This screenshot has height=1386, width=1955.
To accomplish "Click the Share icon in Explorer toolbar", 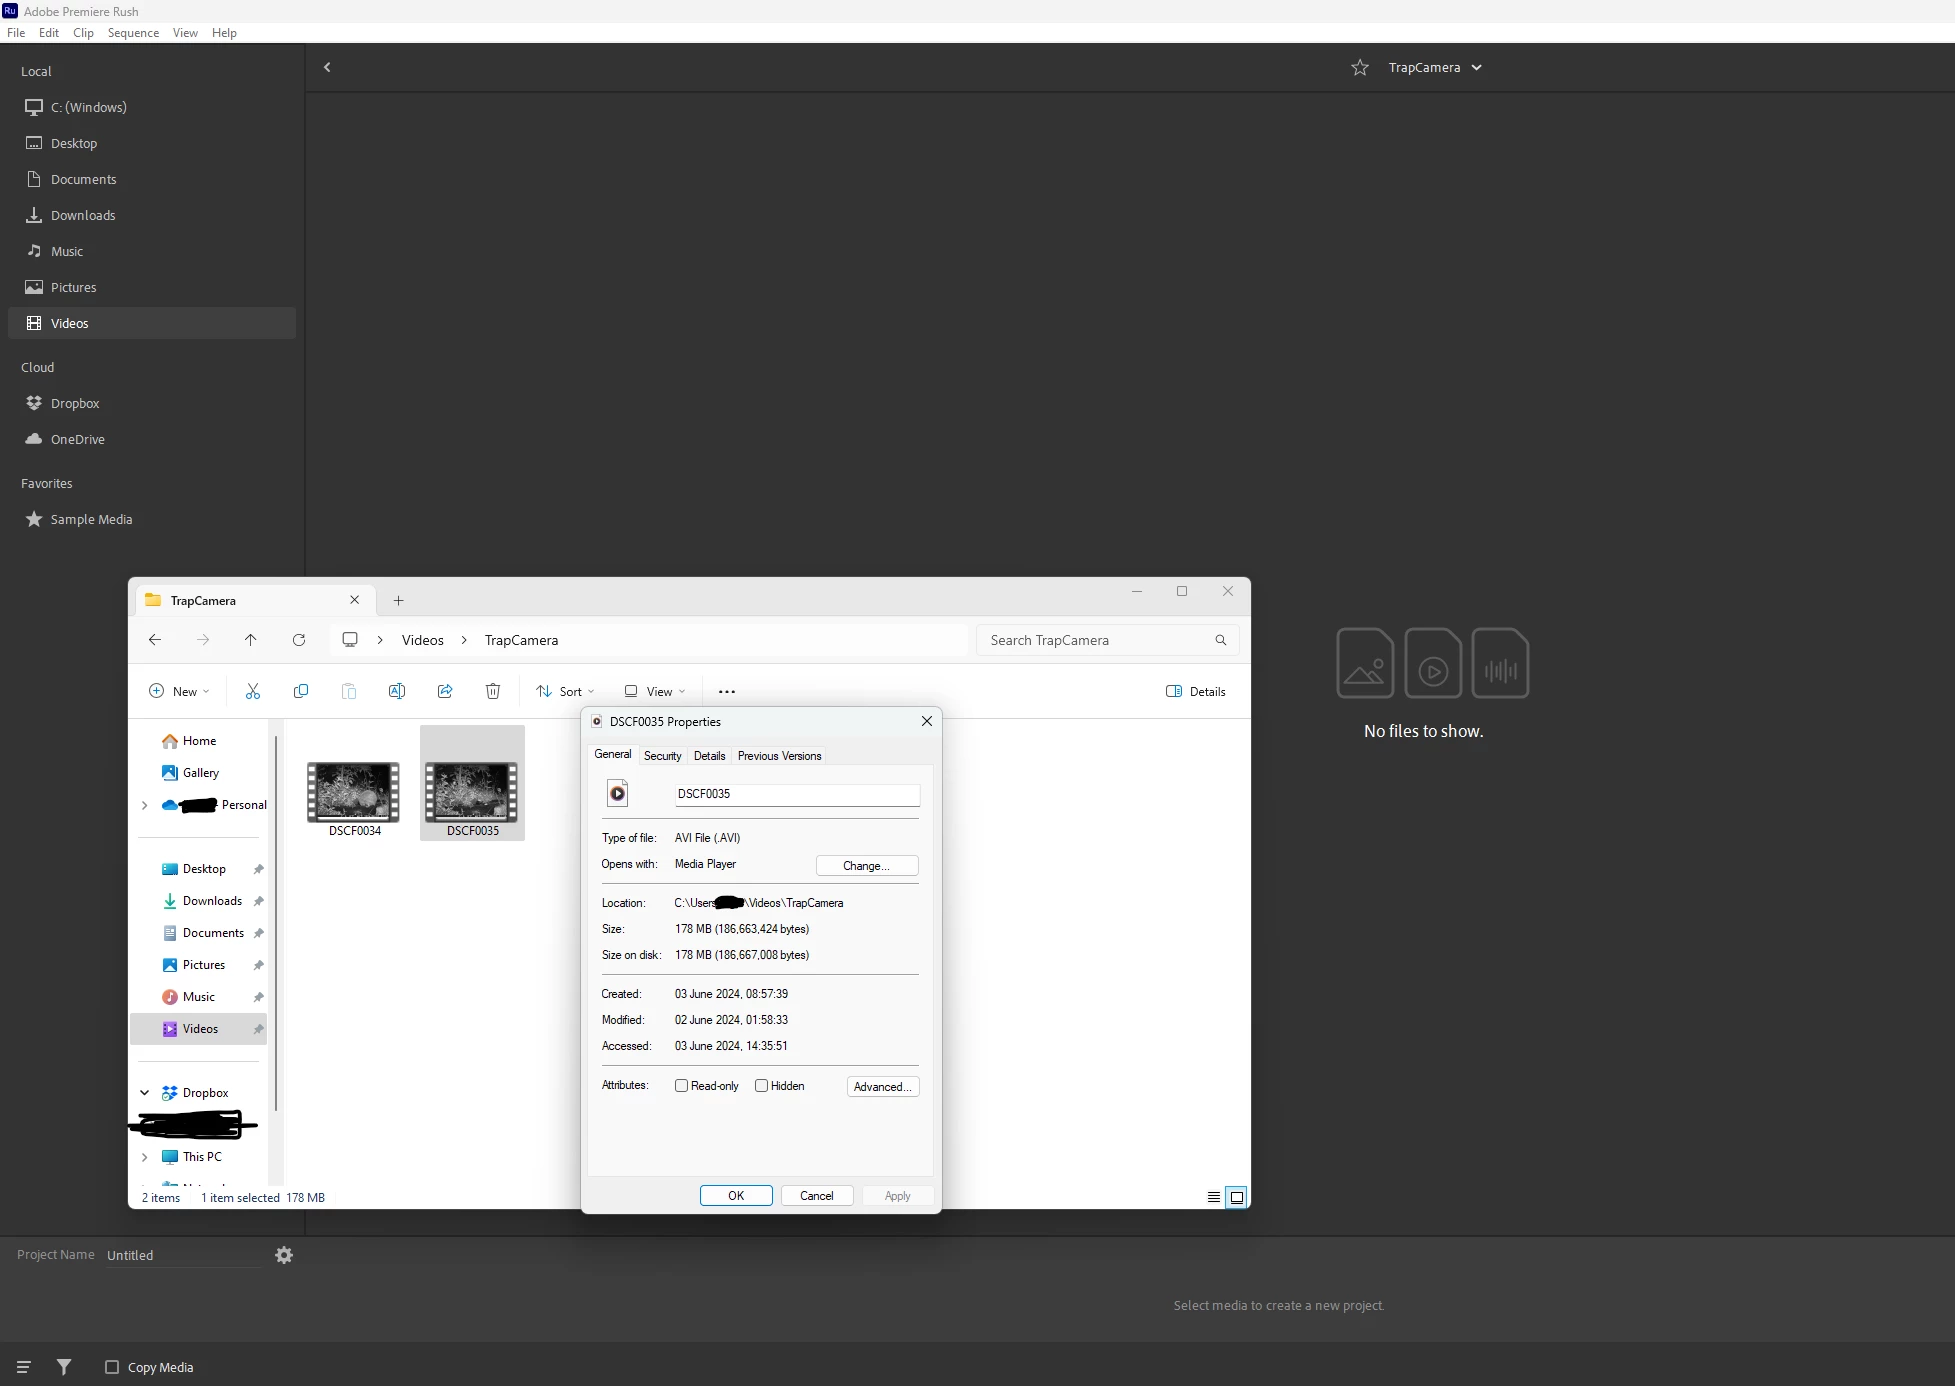I will (445, 692).
